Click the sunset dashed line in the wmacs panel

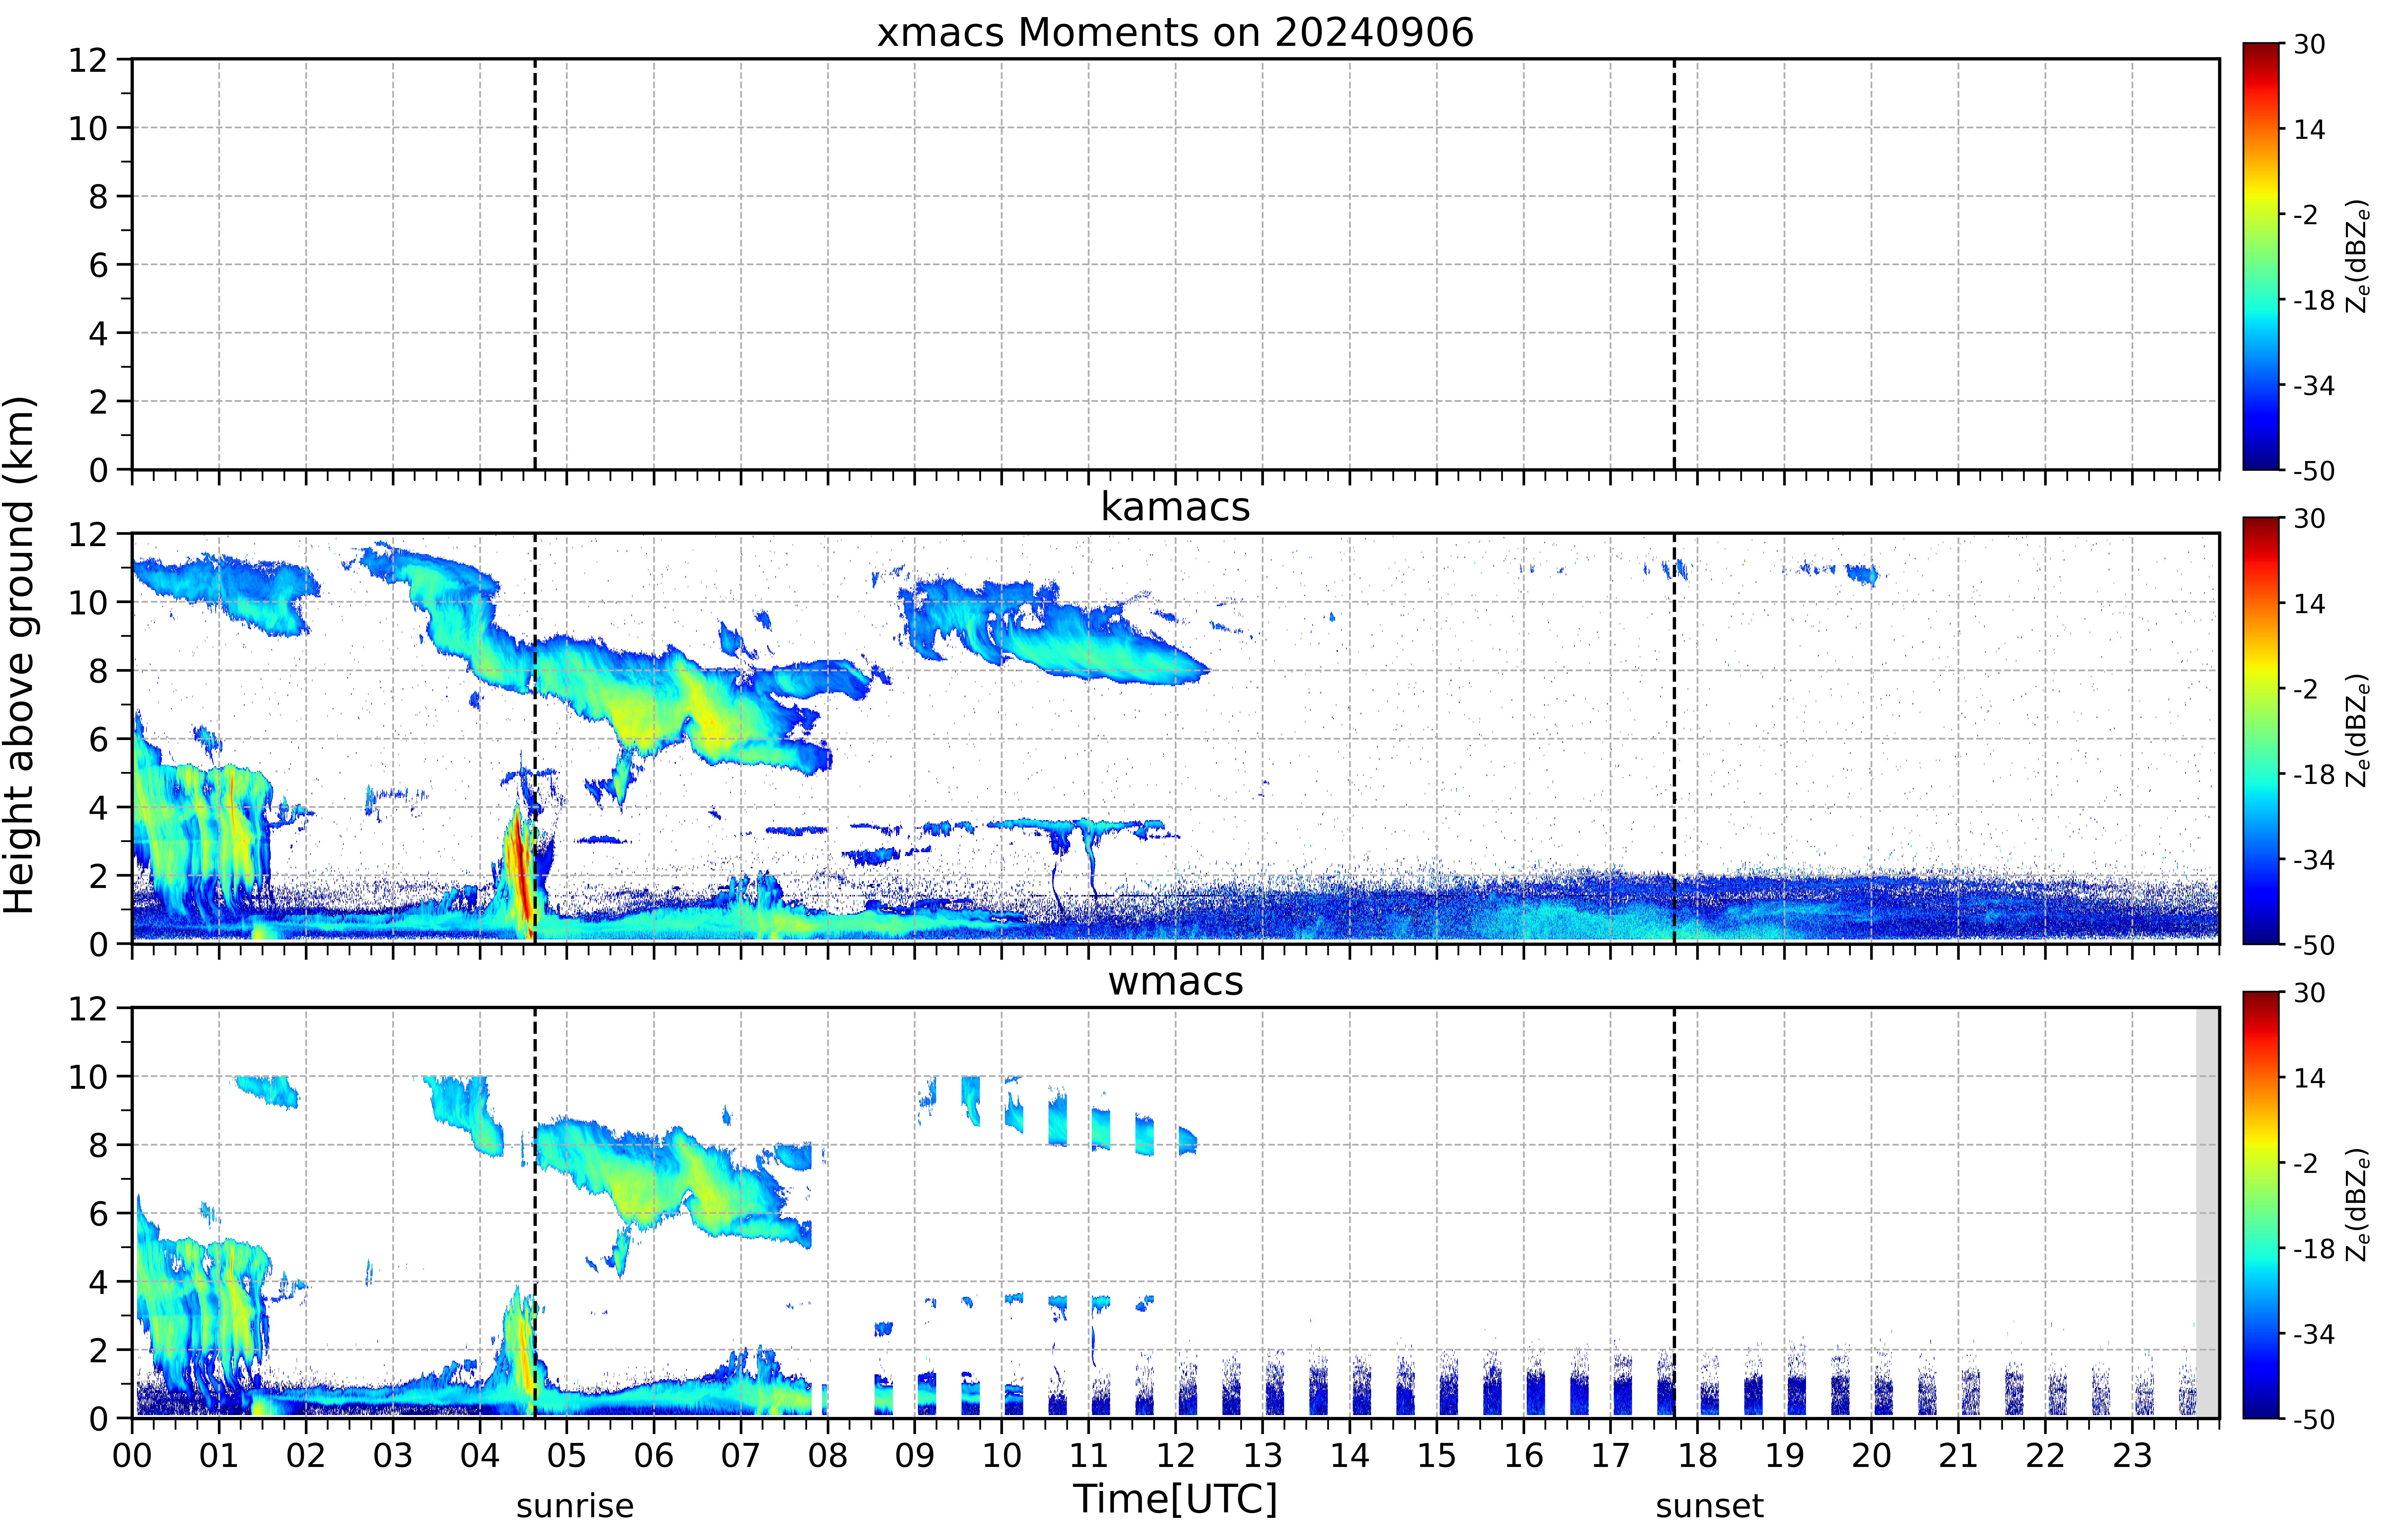point(1674,1213)
